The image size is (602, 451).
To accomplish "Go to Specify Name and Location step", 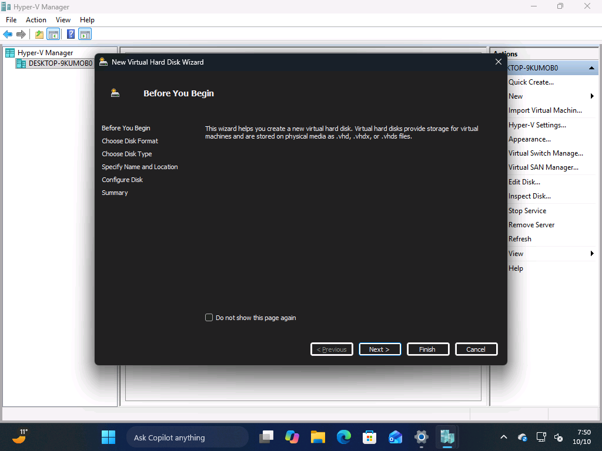I will (140, 167).
